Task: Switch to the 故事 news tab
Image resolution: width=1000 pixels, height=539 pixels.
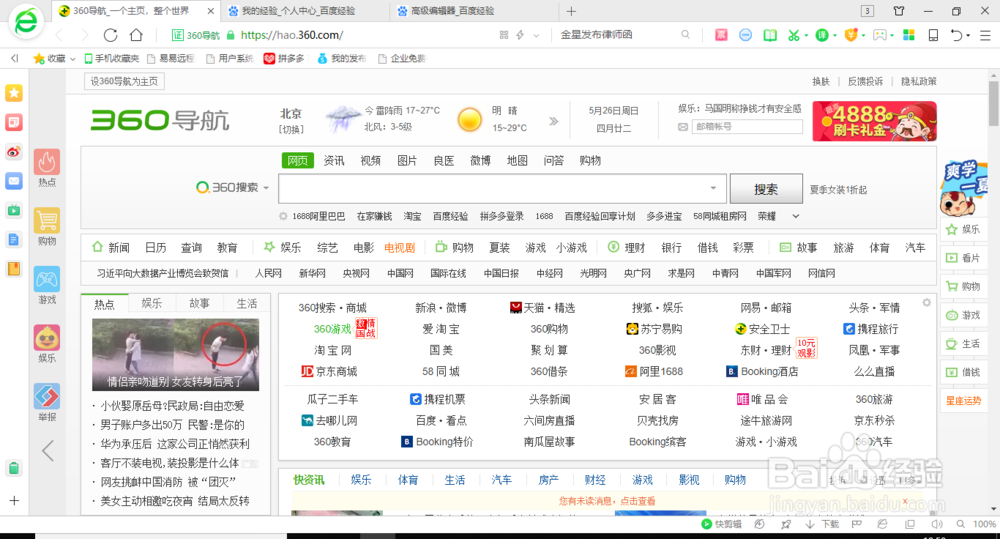Action: pyautogui.click(x=199, y=304)
